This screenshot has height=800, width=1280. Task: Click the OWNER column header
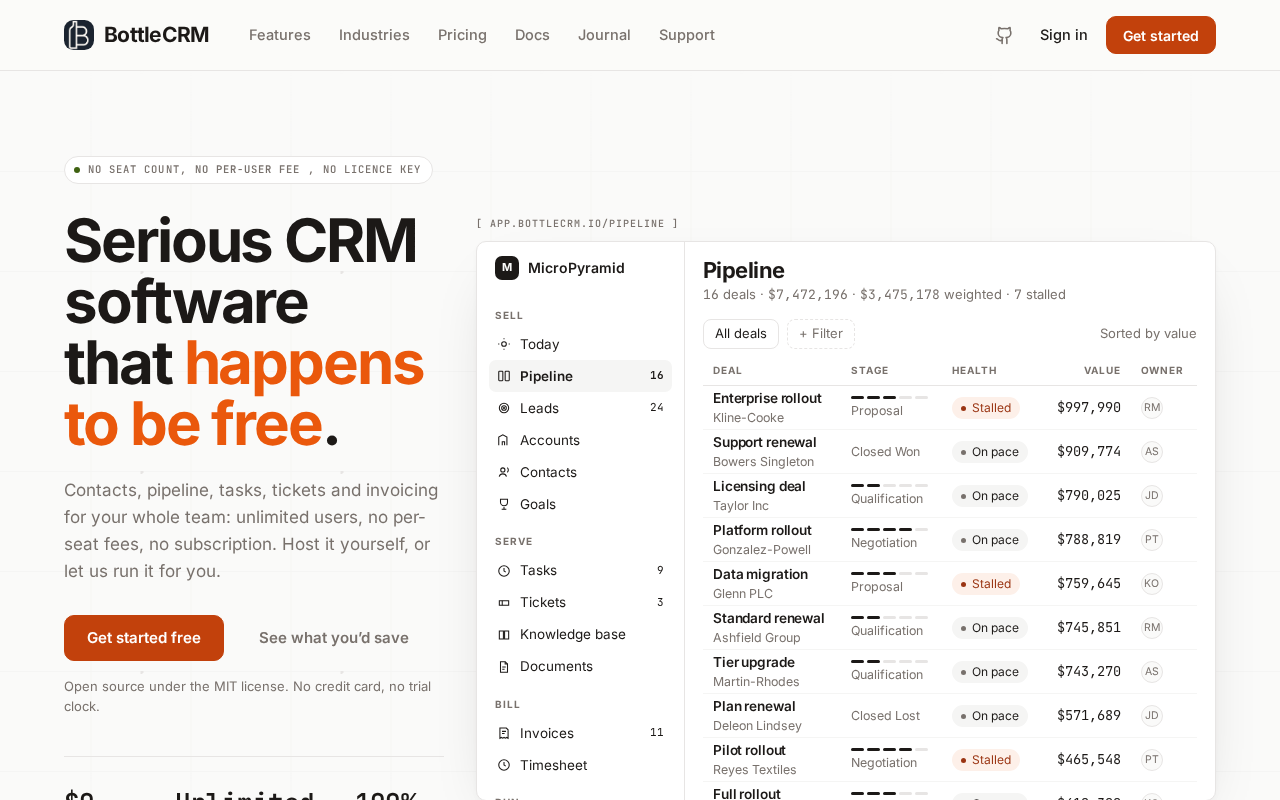tap(1162, 371)
